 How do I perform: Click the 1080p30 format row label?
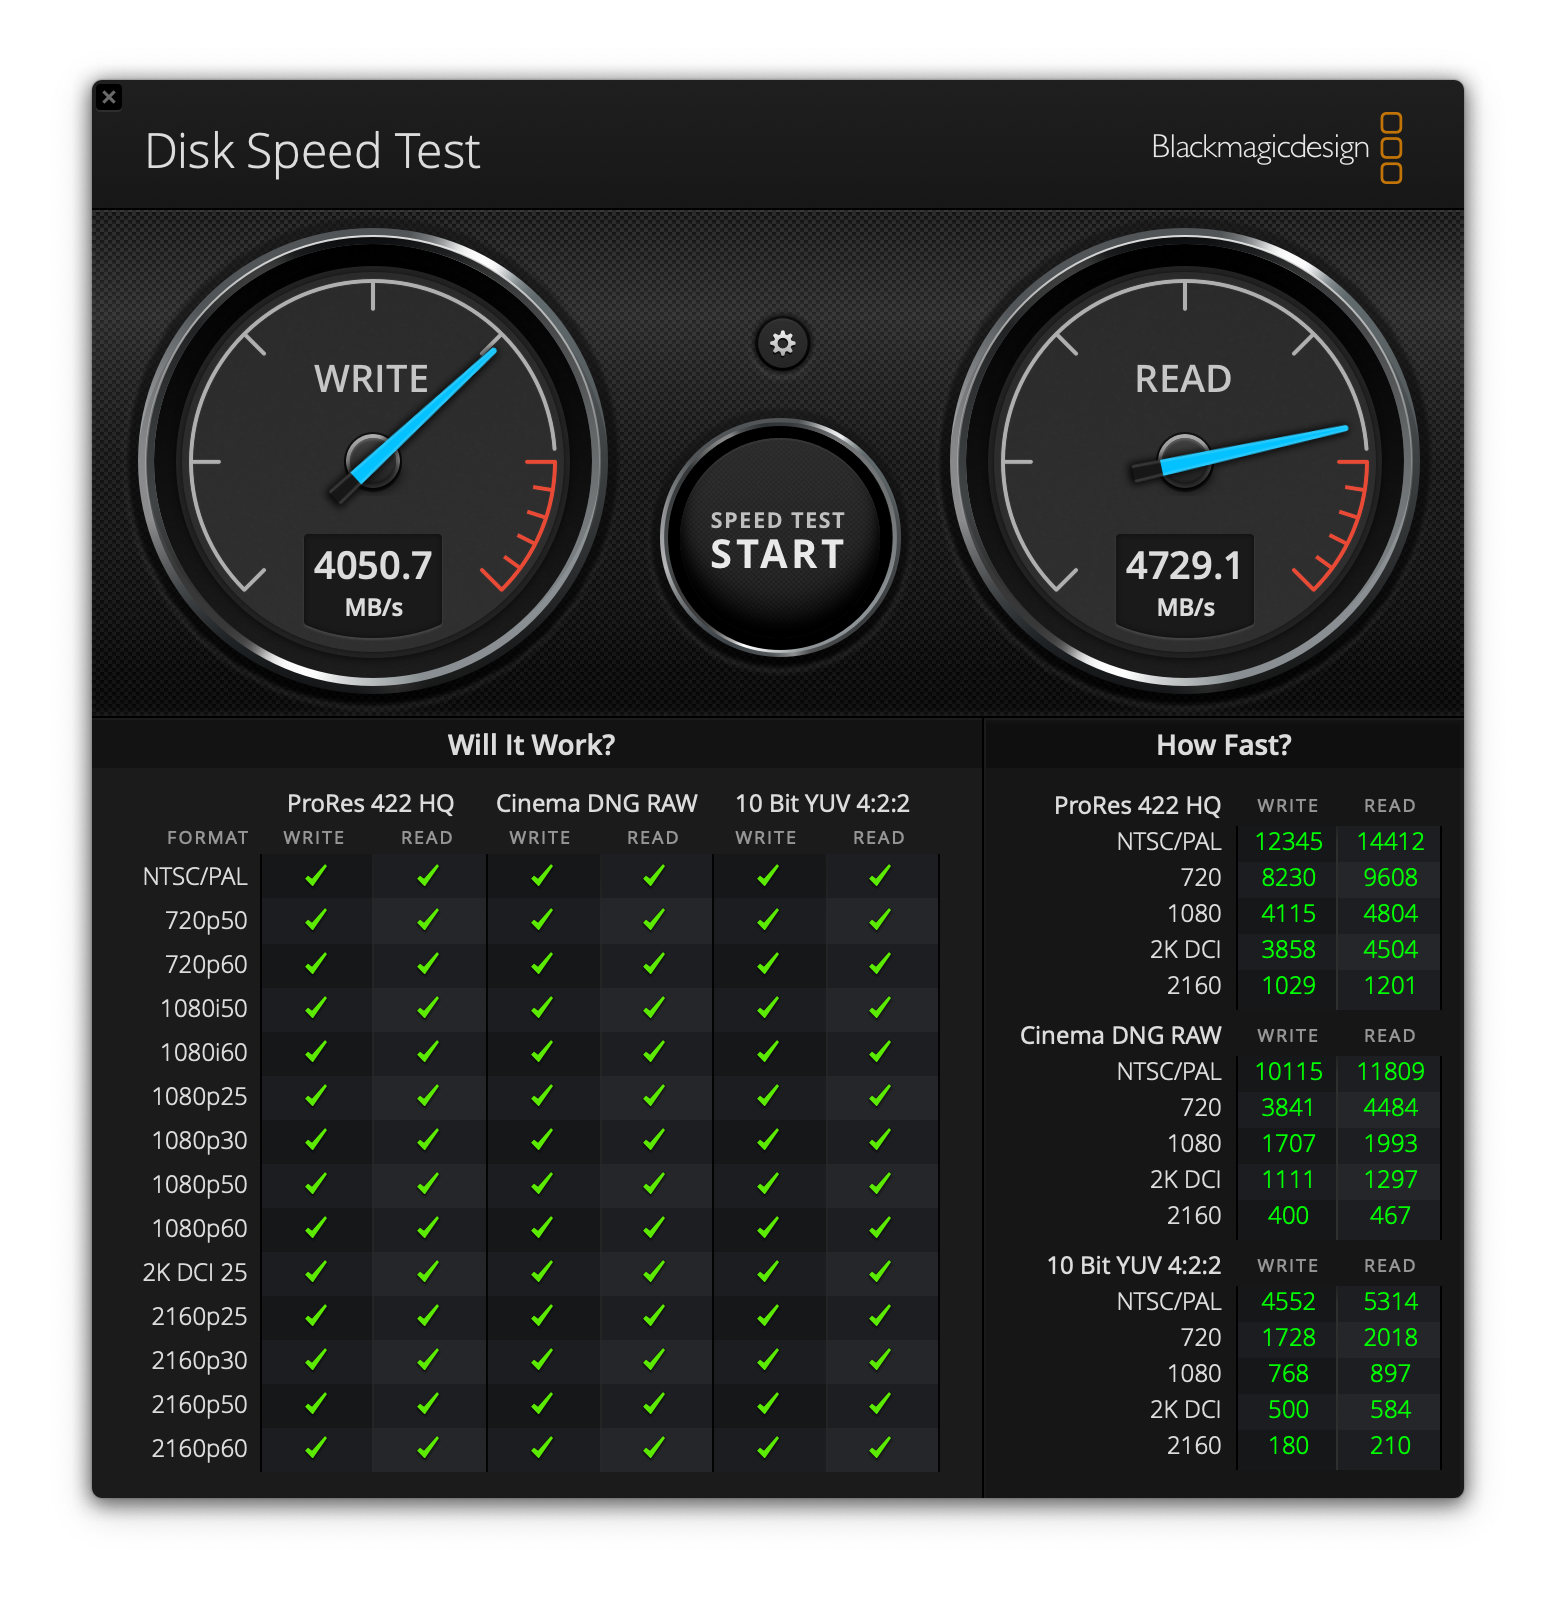(199, 1141)
